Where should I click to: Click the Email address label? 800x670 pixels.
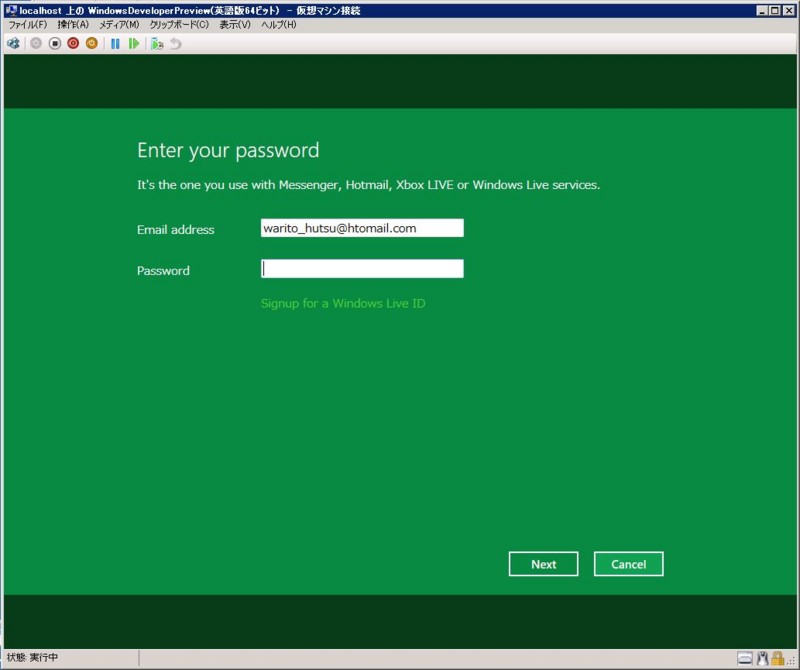(x=176, y=230)
